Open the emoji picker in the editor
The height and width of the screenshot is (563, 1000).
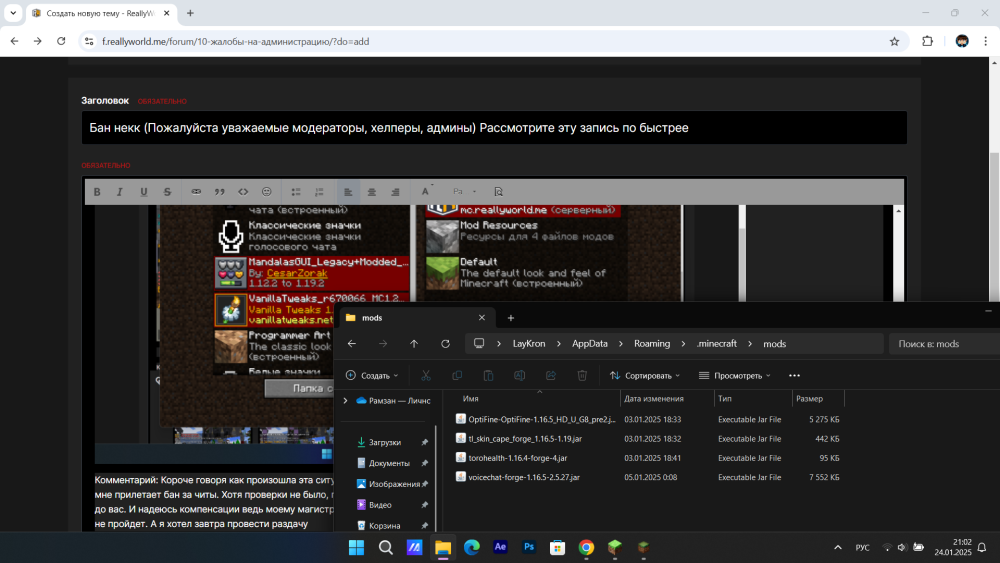click(x=267, y=192)
